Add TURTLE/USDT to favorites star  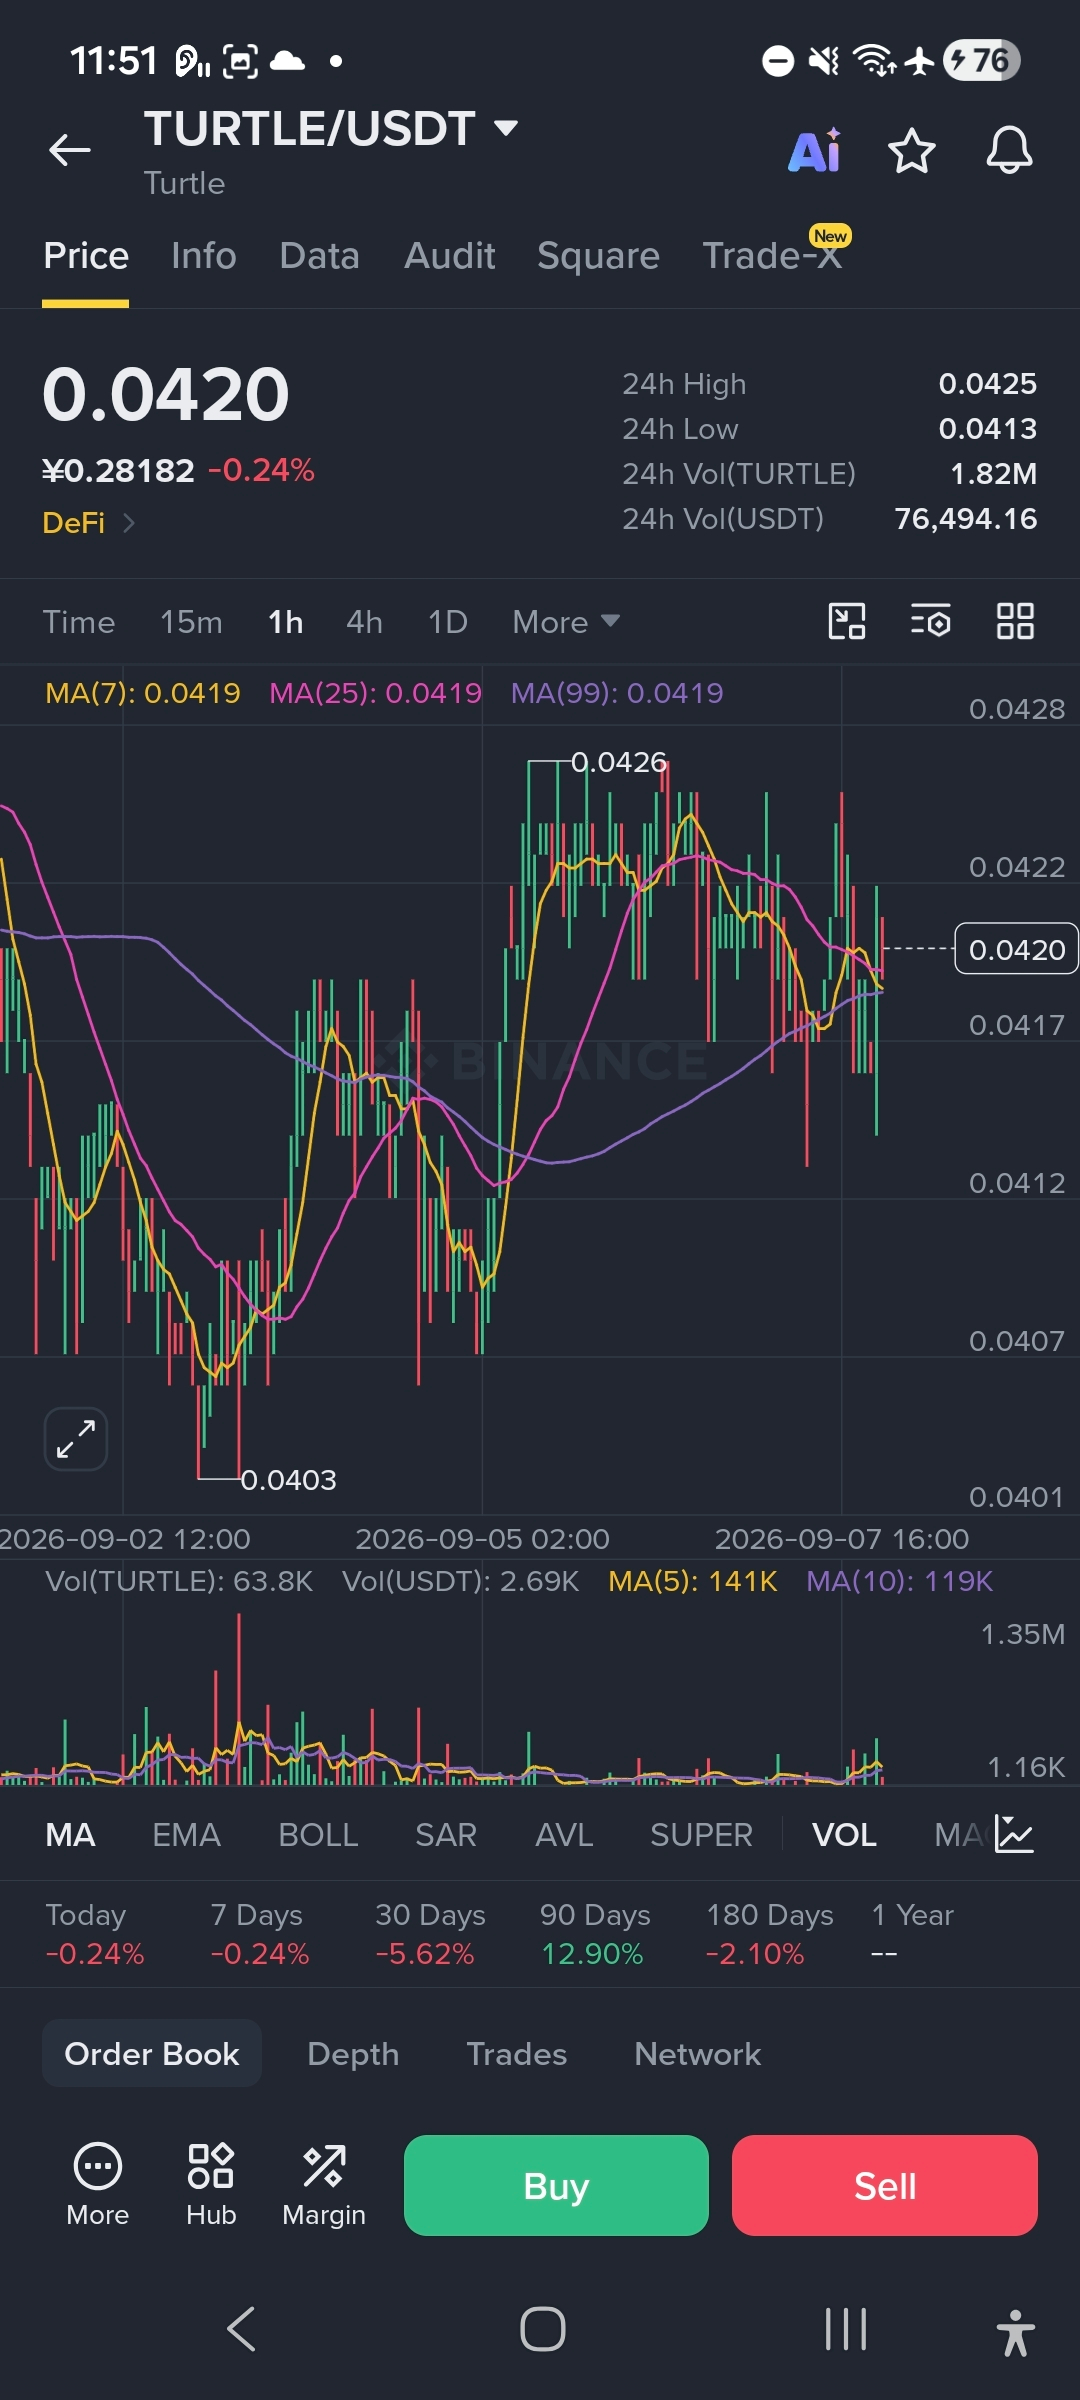(x=911, y=151)
